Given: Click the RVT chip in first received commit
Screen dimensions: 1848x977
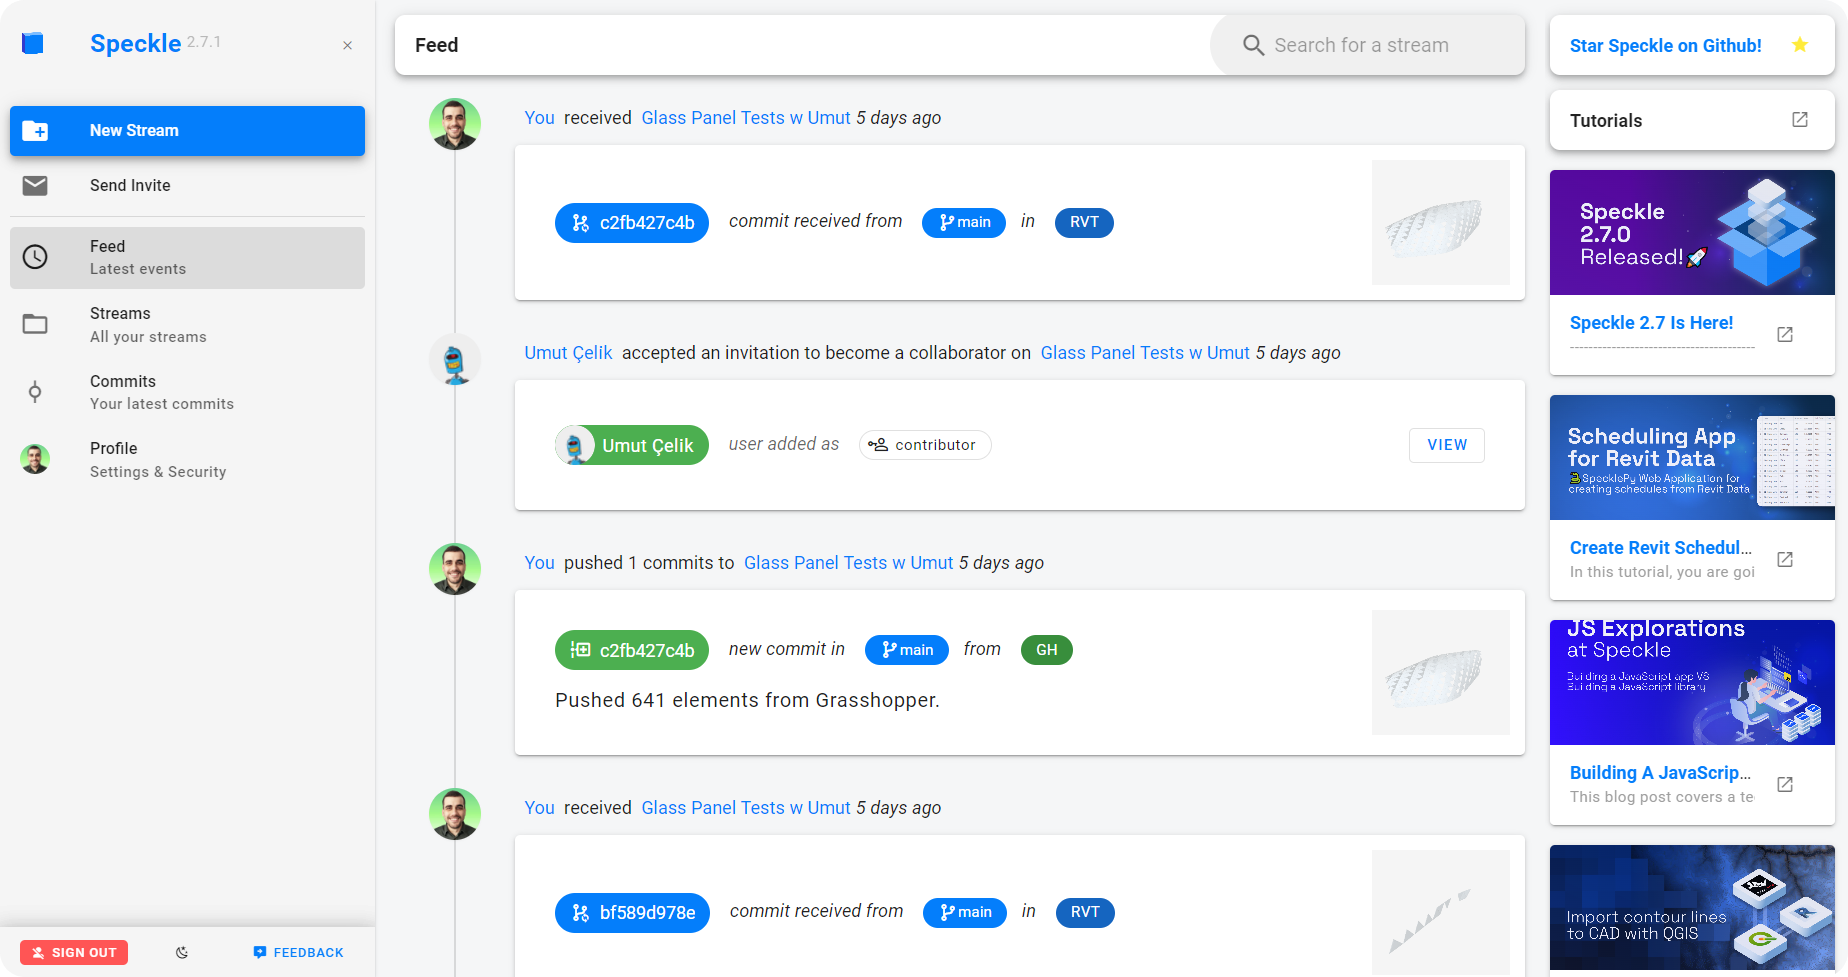Looking at the screenshot, I should [x=1084, y=222].
